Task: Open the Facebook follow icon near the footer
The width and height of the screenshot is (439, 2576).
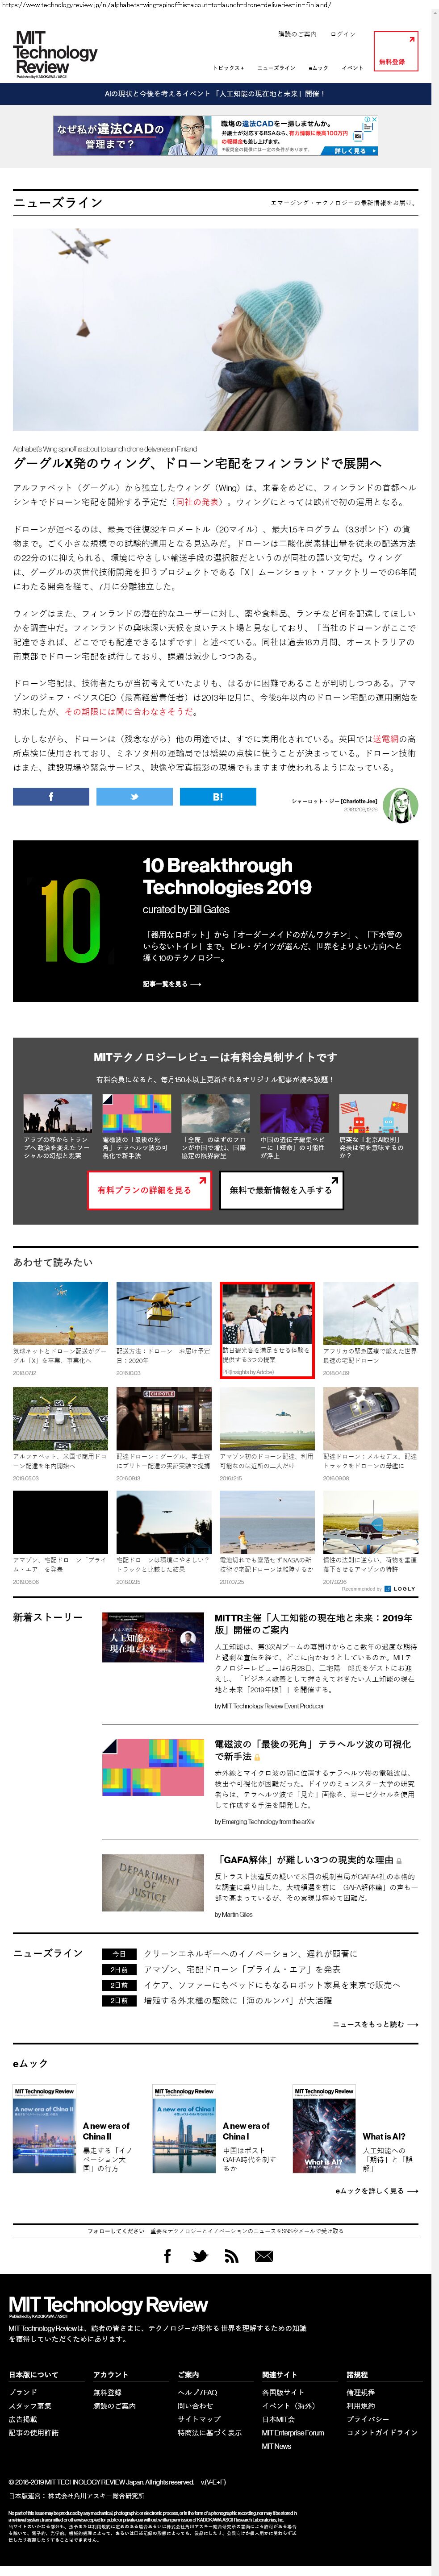Action: point(167,2256)
